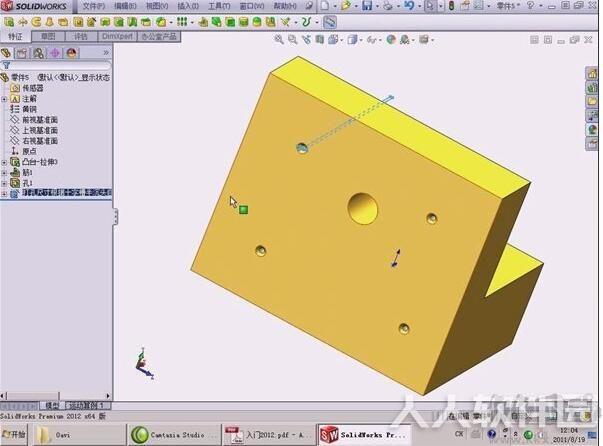Open the dropdown arrow next to Undo

click(x=419, y=6)
